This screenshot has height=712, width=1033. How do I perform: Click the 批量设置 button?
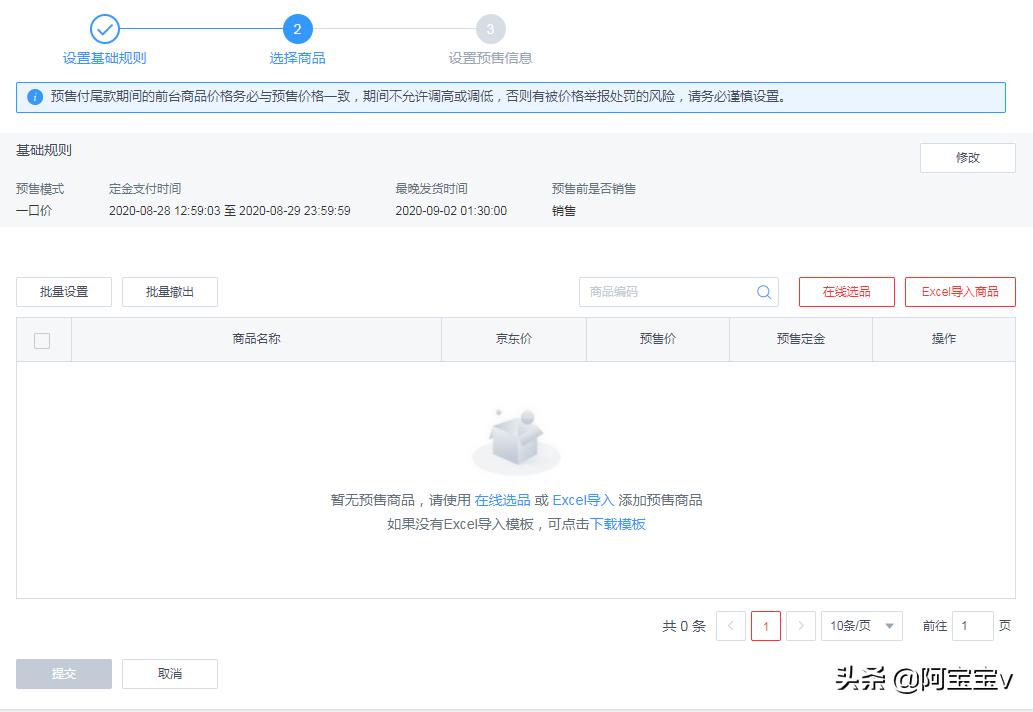(x=63, y=291)
